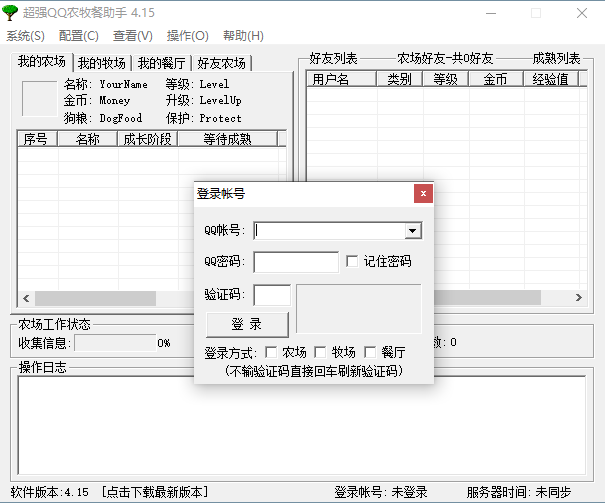The image size is (605, 503).
Task: Switch to the 我的农场 tab
Action: [x=42, y=62]
